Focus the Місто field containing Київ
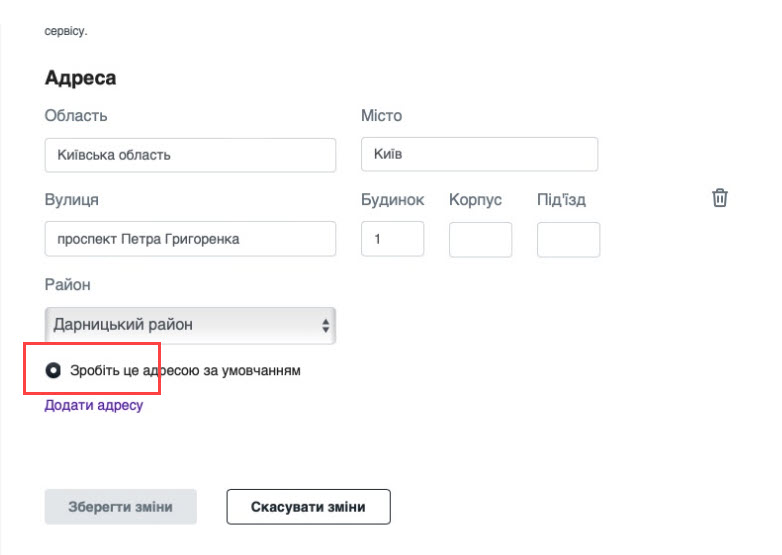Viewport: 782px width, 555px height. [479, 154]
